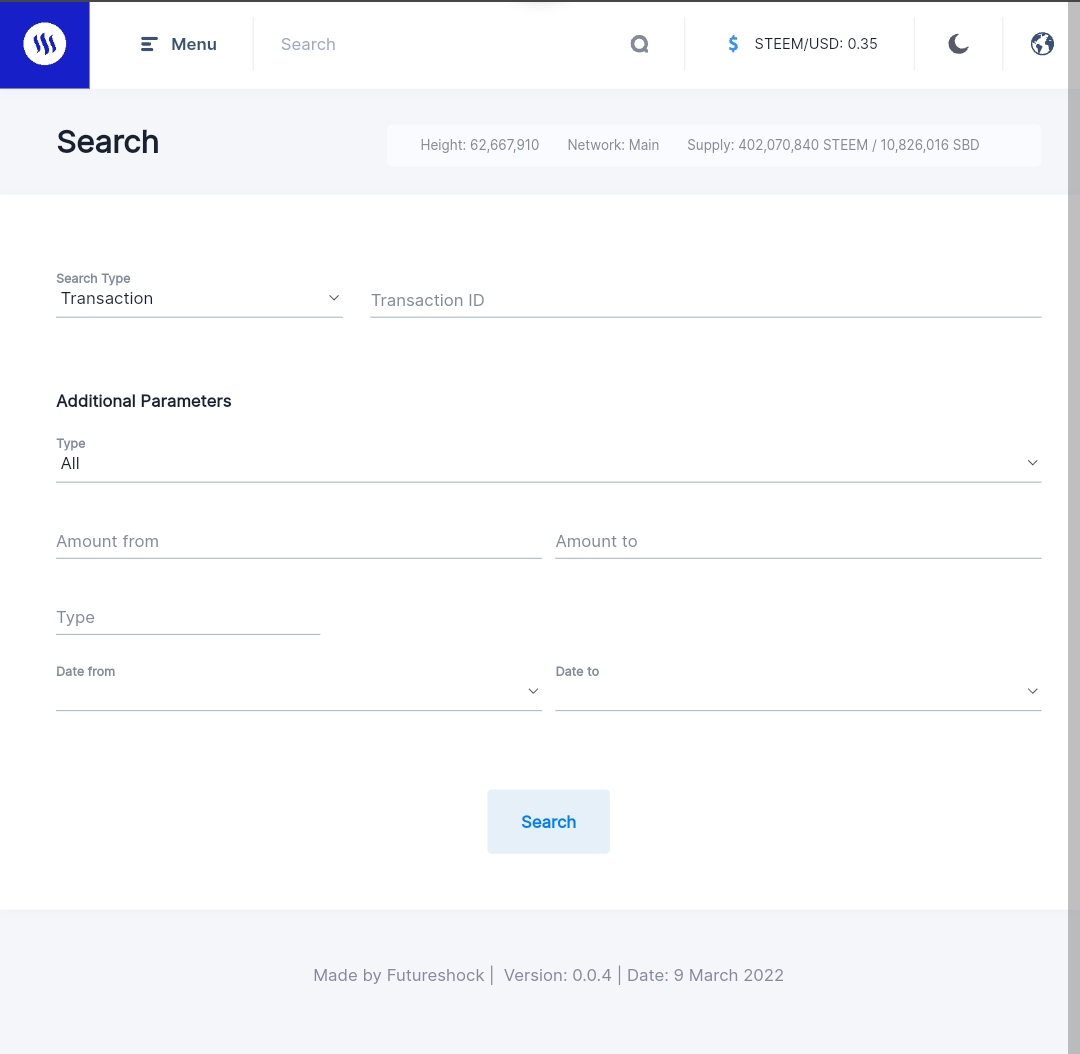Click the blue Search button
This screenshot has height=1054, width=1080.
click(x=548, y=822)
